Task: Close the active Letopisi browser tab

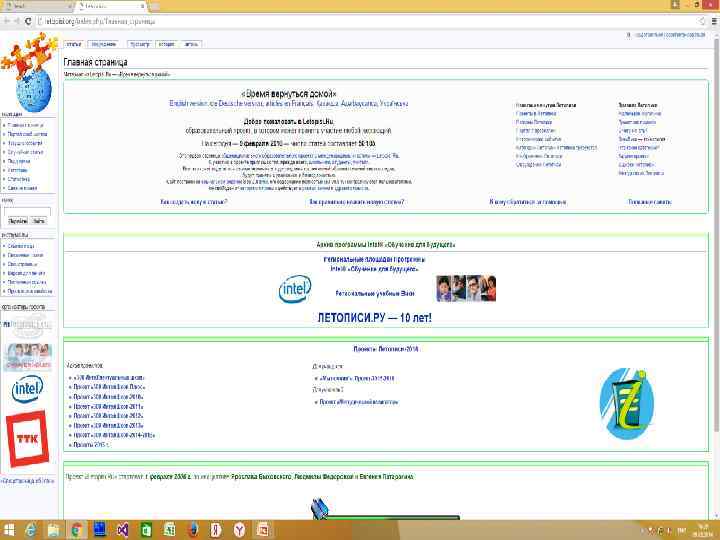Action: [x=143, y=6]
